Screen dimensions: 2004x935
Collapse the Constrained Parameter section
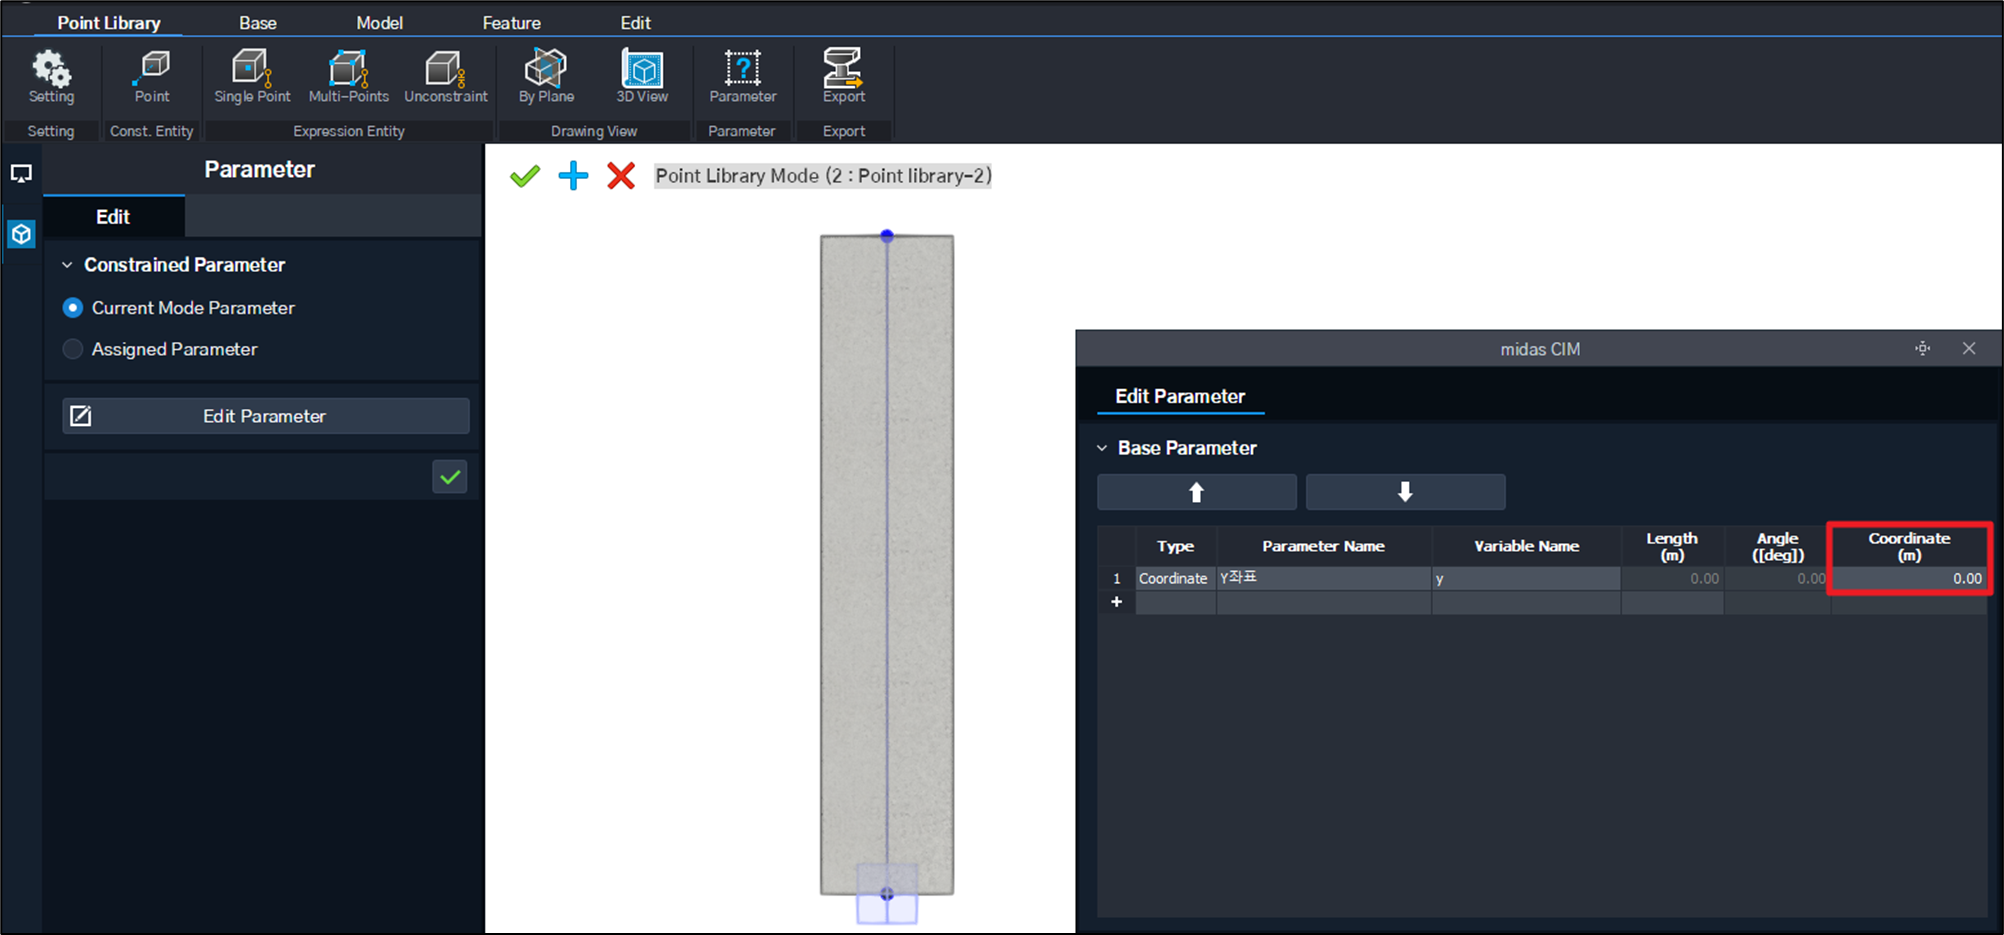(x=67, y=264)
